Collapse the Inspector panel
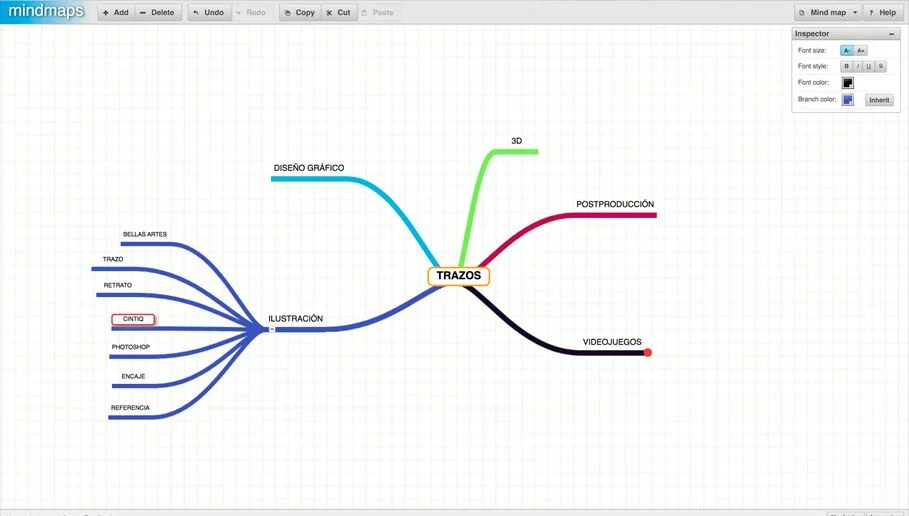 (891, 34)
